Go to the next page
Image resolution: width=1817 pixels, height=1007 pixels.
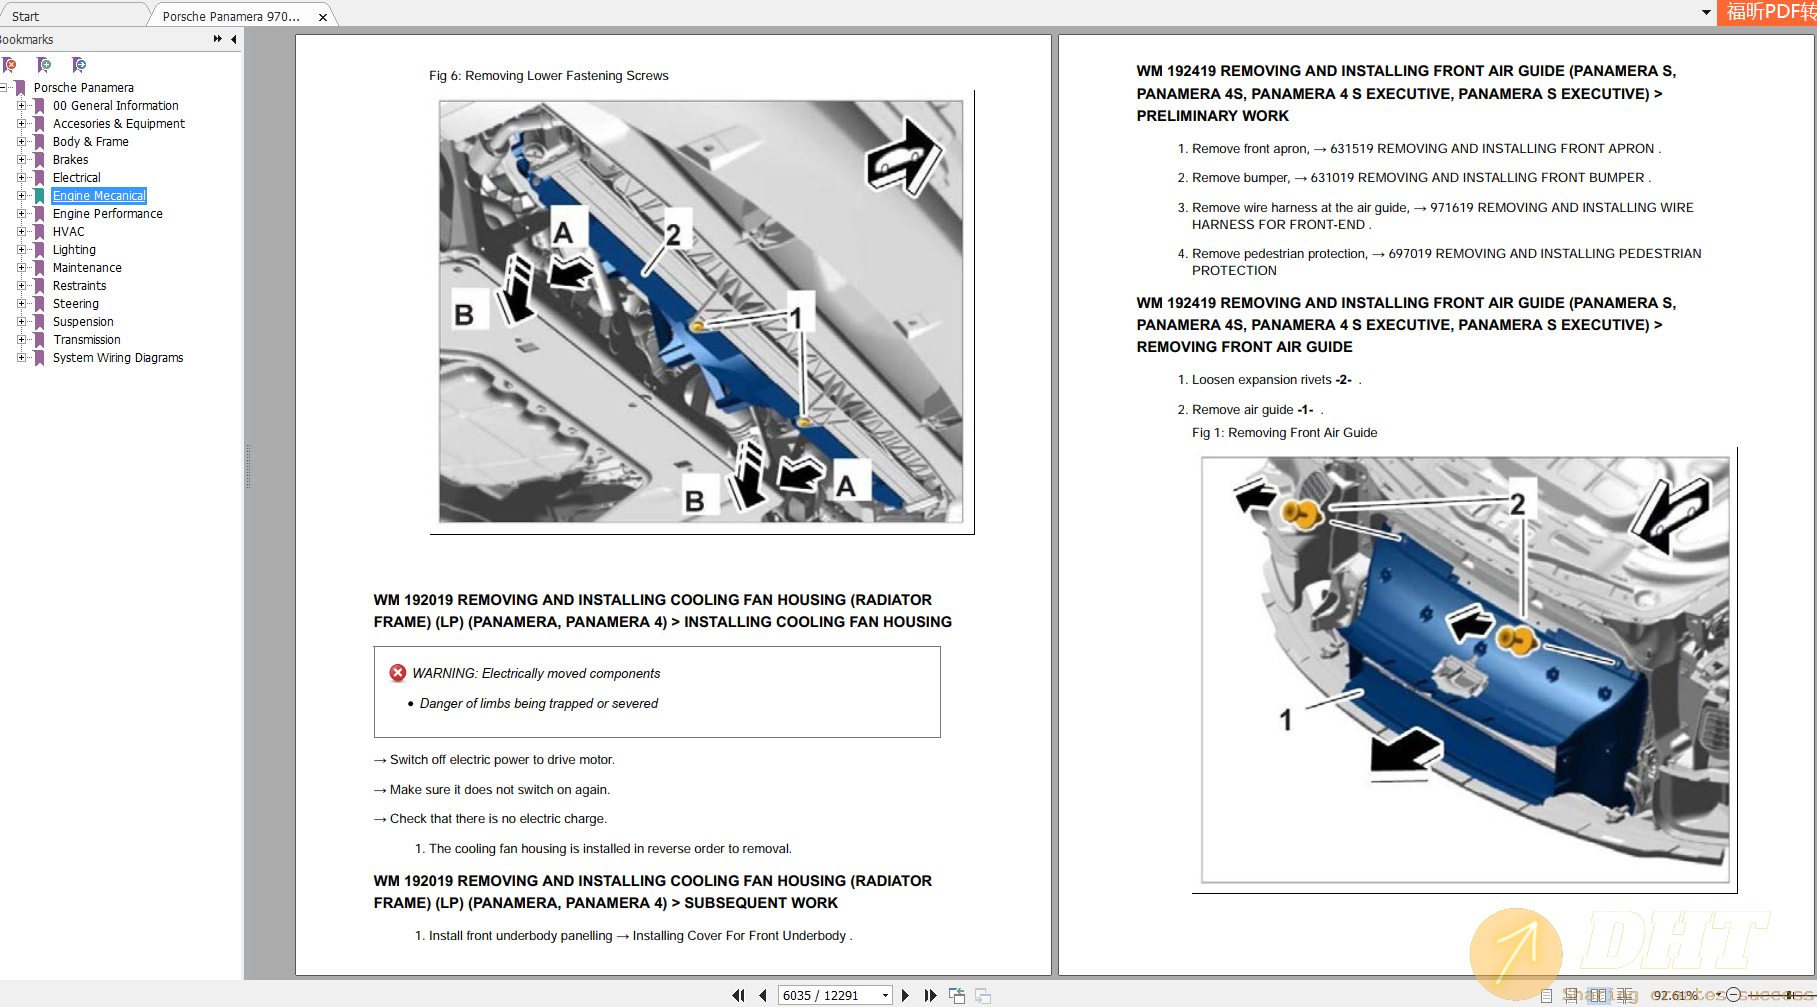905,995
